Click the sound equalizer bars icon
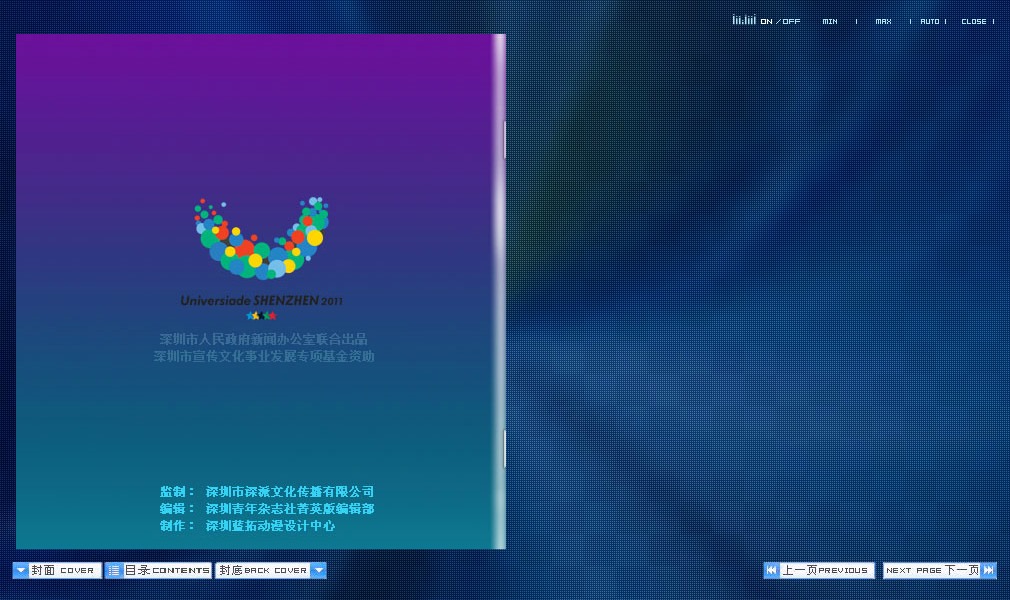This screenshot has height=600, width=1010. pos(744,20)
